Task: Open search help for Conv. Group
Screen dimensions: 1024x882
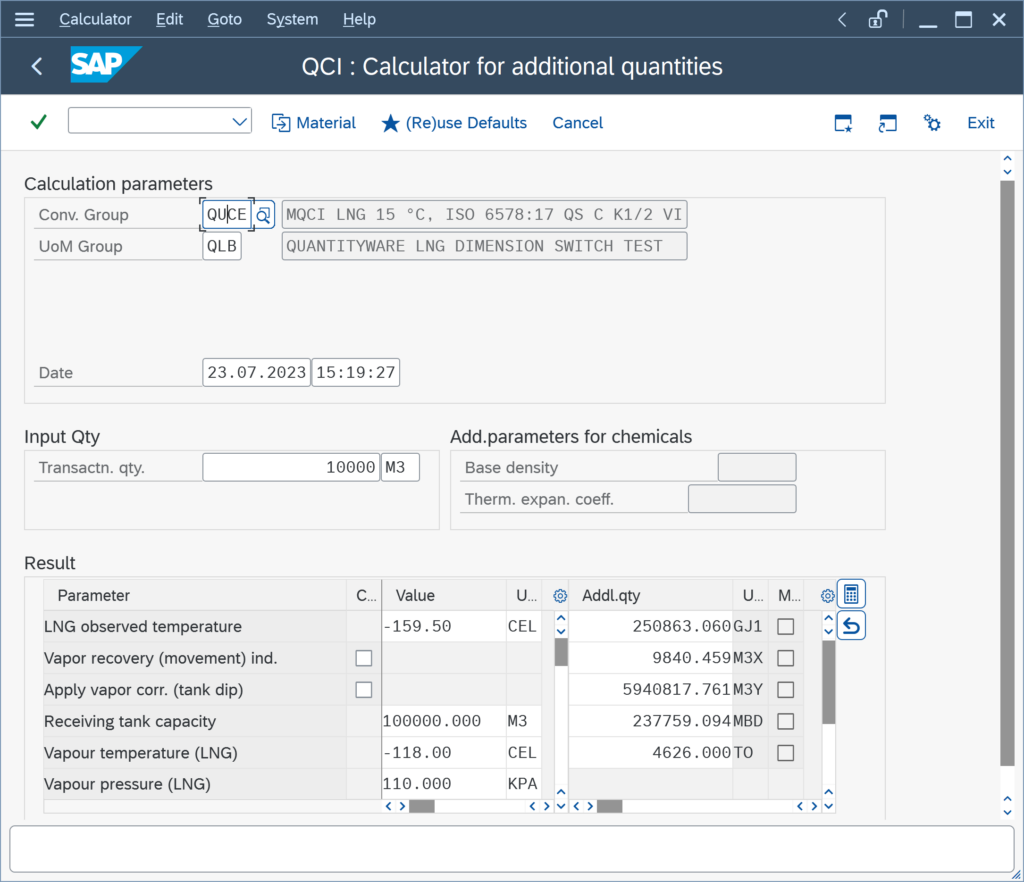Action: coord(263,215)
